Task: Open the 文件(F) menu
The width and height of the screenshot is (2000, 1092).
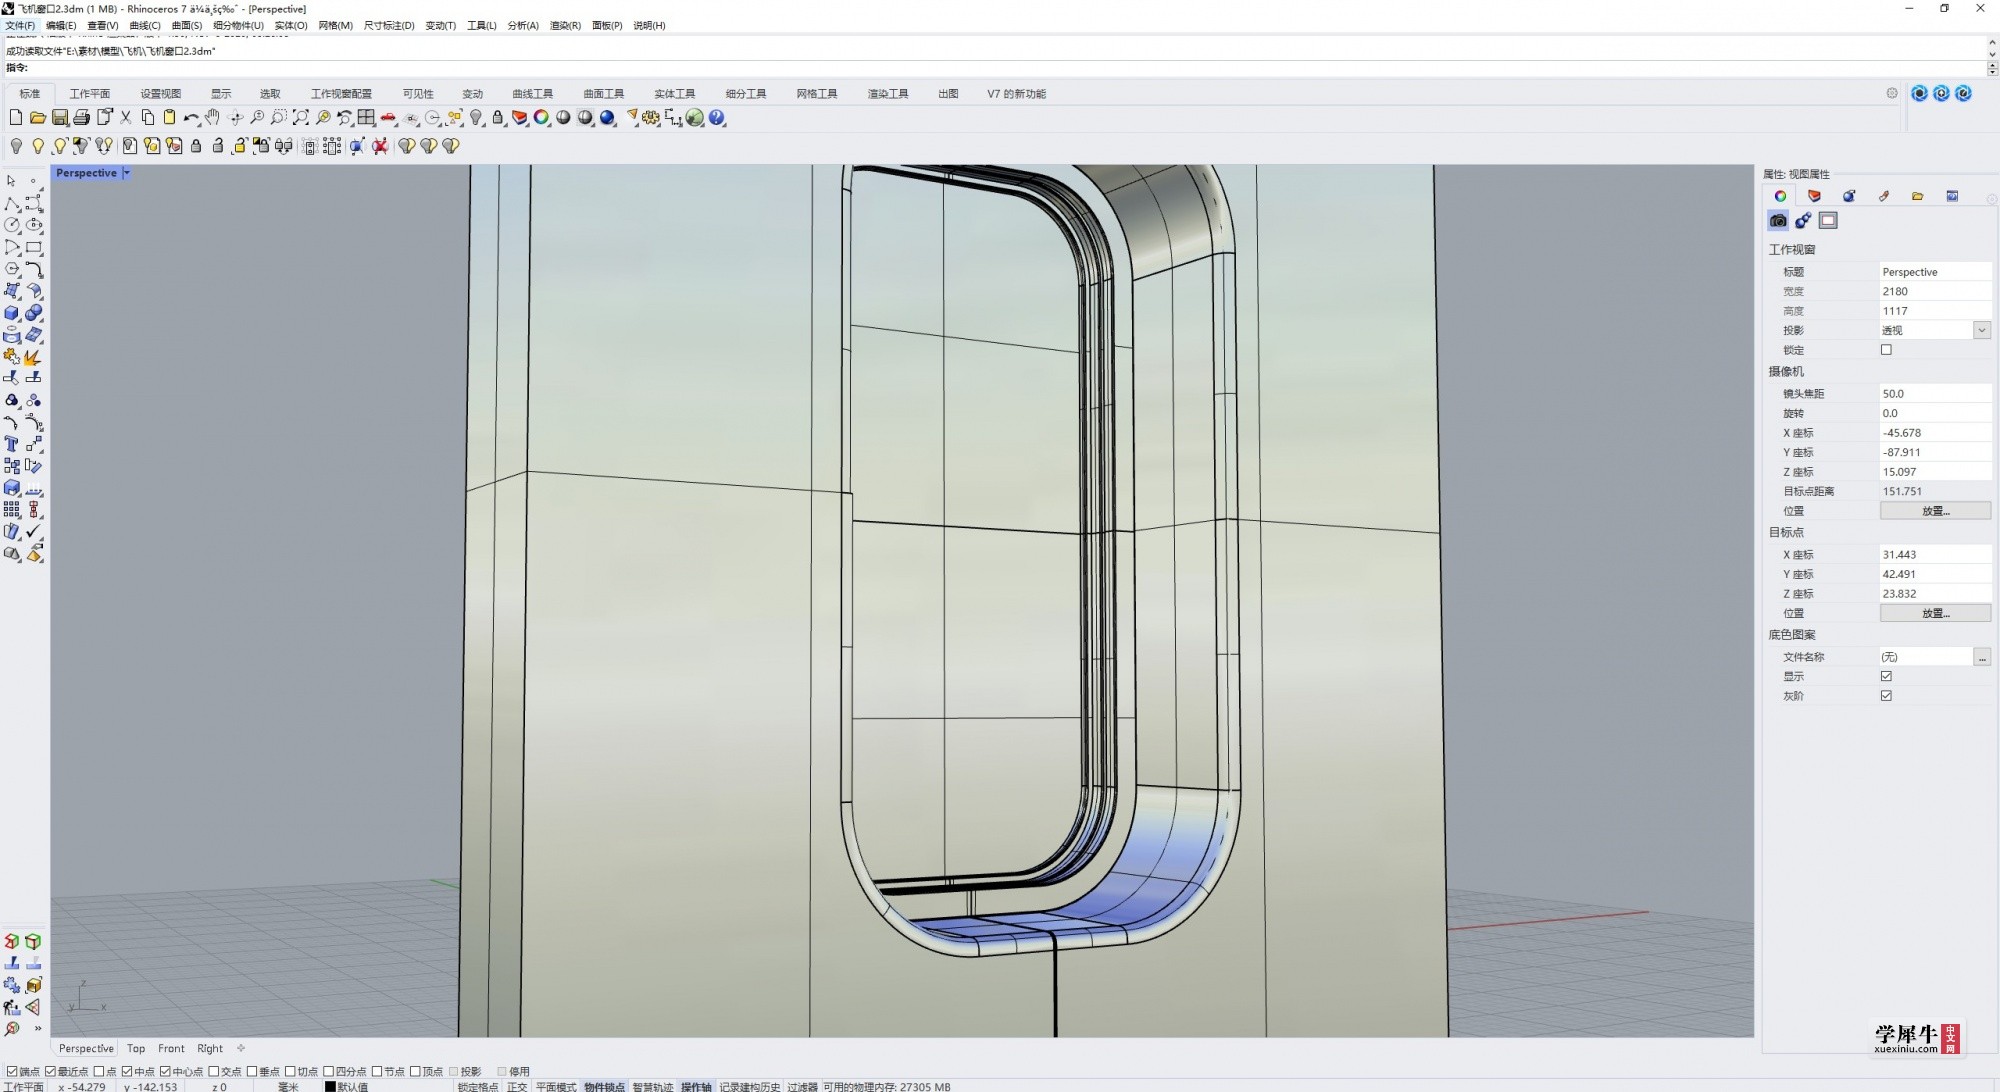Action: (20, 25)
